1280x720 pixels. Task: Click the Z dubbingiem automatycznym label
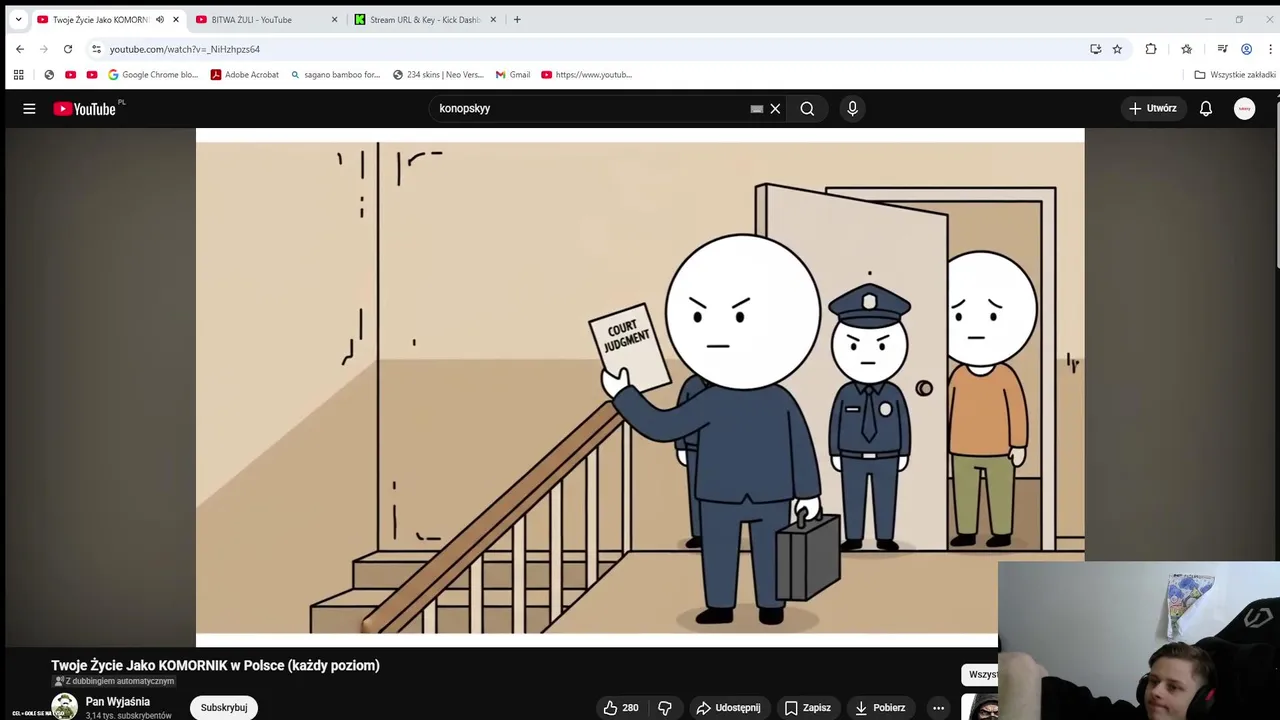coord(114,681)
